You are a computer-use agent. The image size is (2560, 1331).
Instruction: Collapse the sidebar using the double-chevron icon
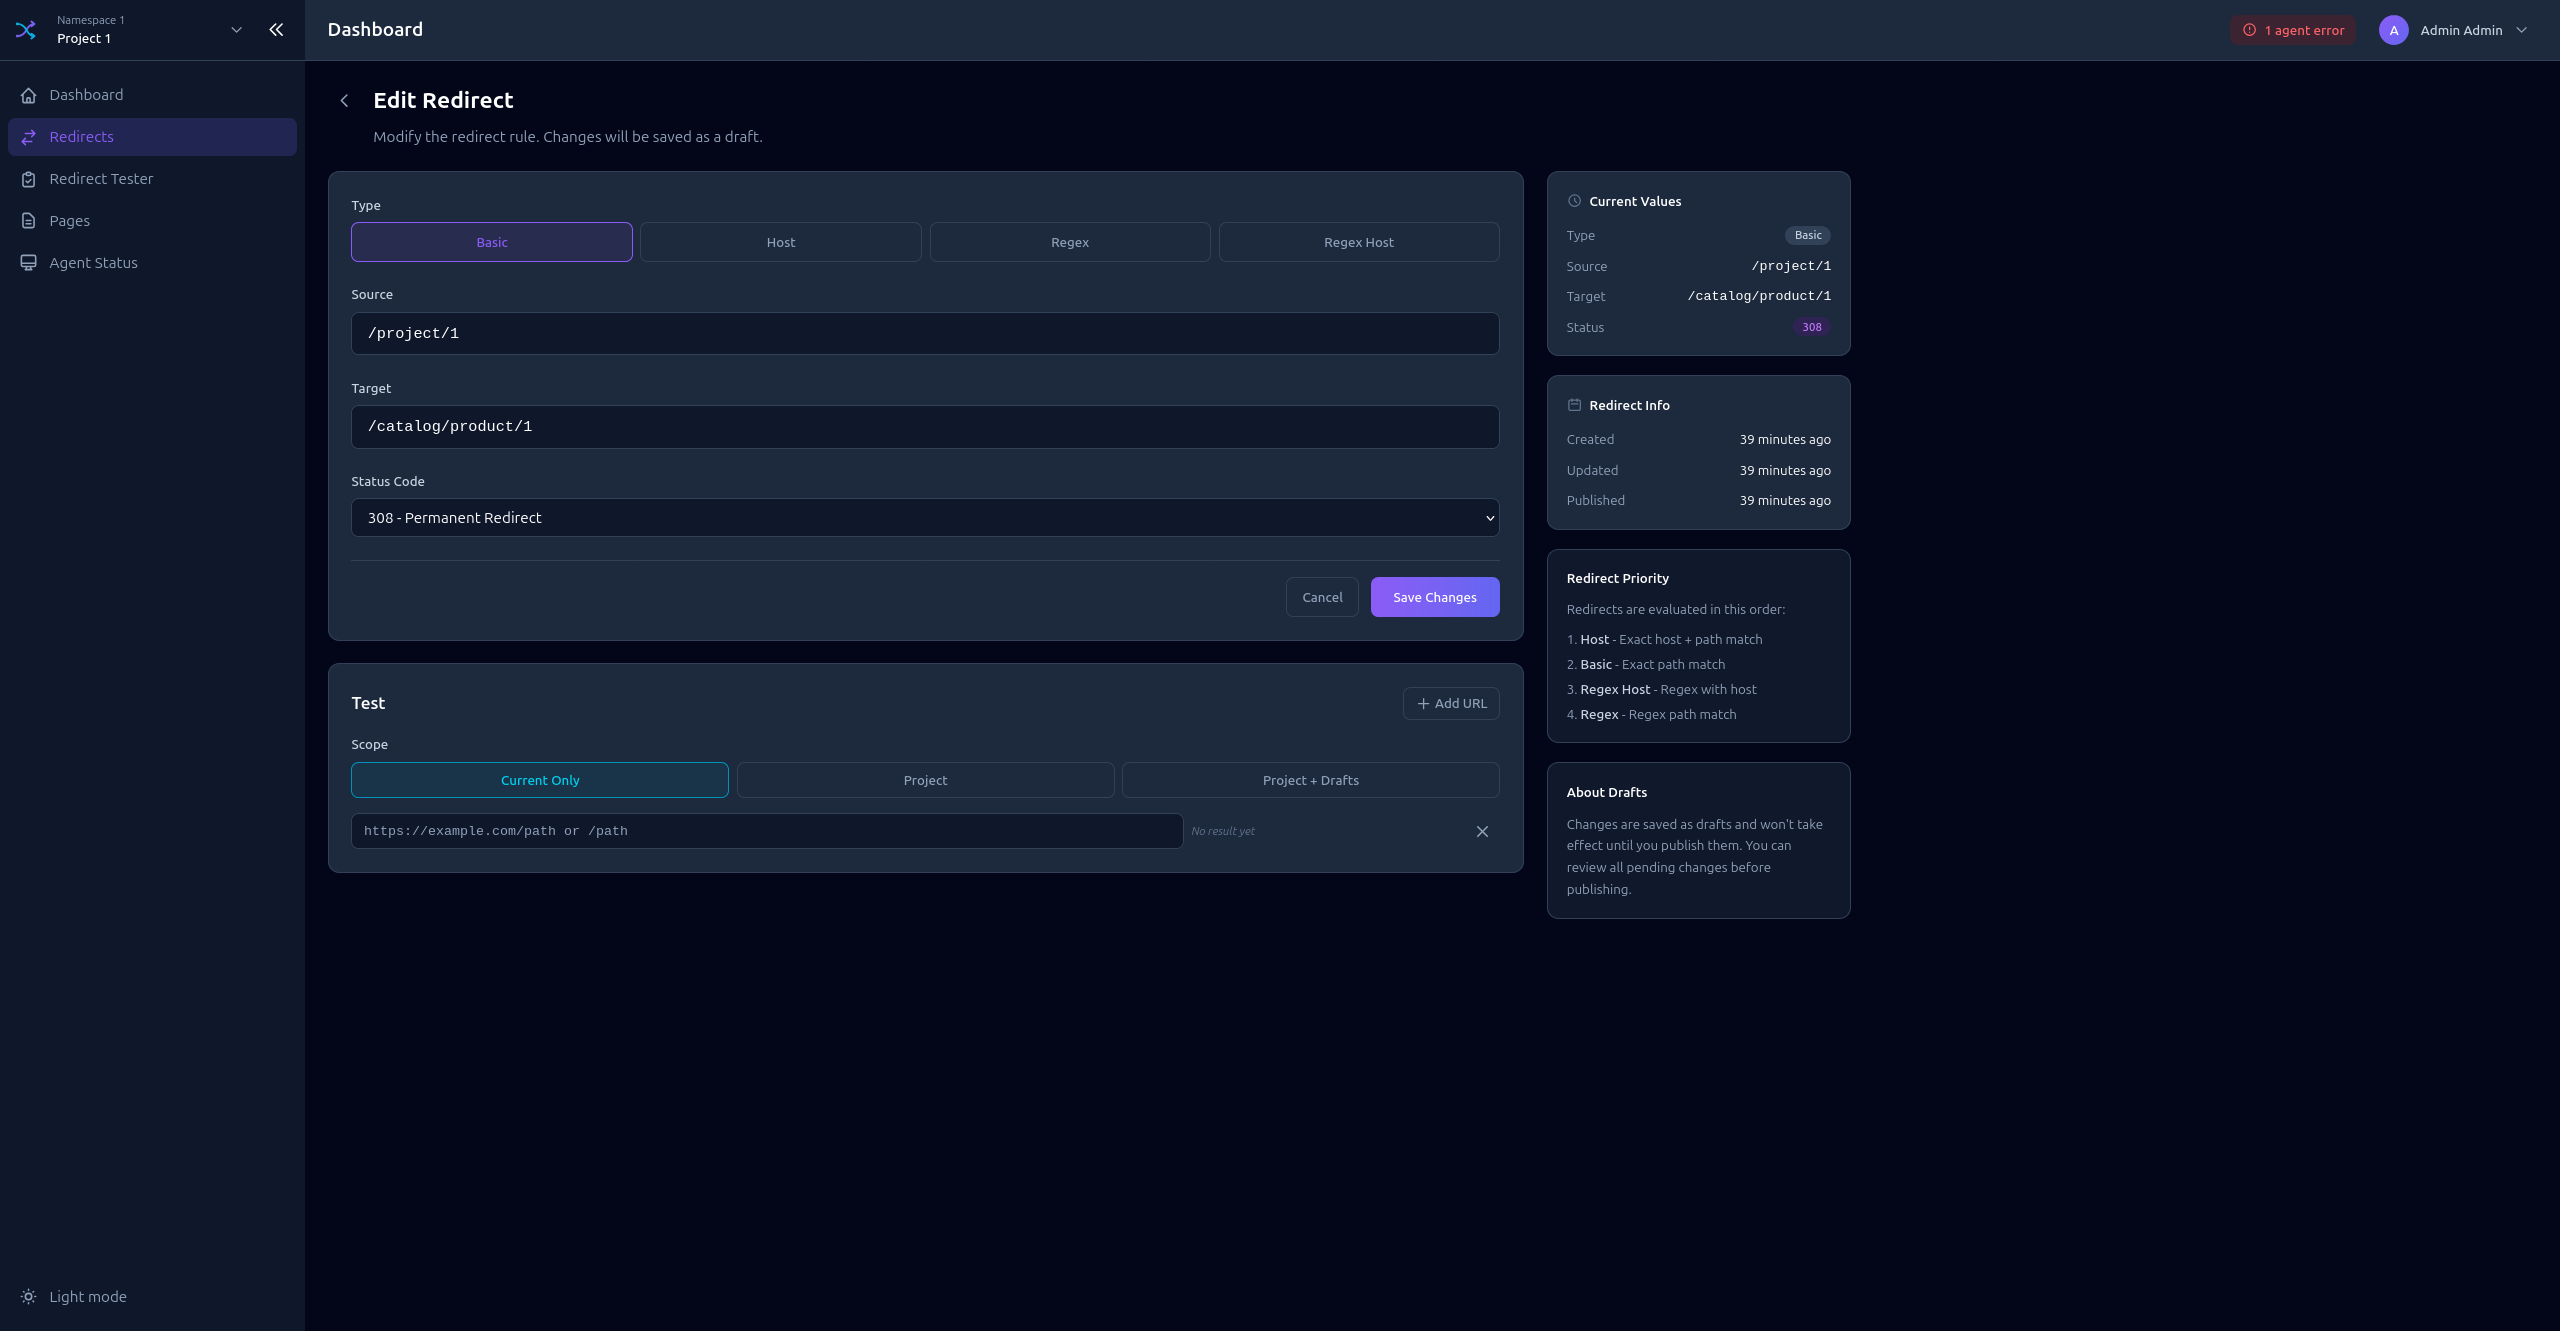(276, 30)
